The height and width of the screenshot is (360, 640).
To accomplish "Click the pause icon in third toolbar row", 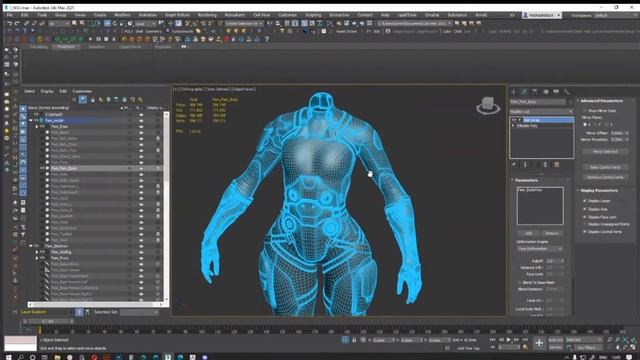I will click(98, 39).
